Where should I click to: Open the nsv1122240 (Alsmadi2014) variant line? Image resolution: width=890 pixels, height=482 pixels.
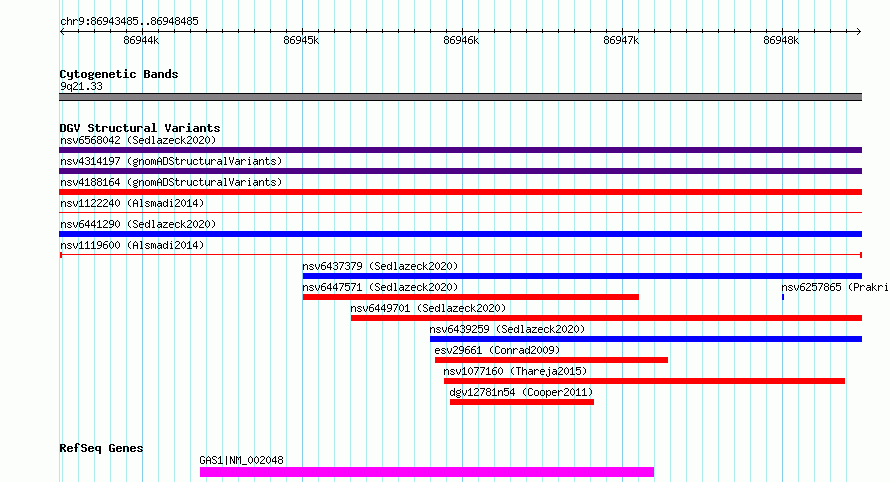460,213
